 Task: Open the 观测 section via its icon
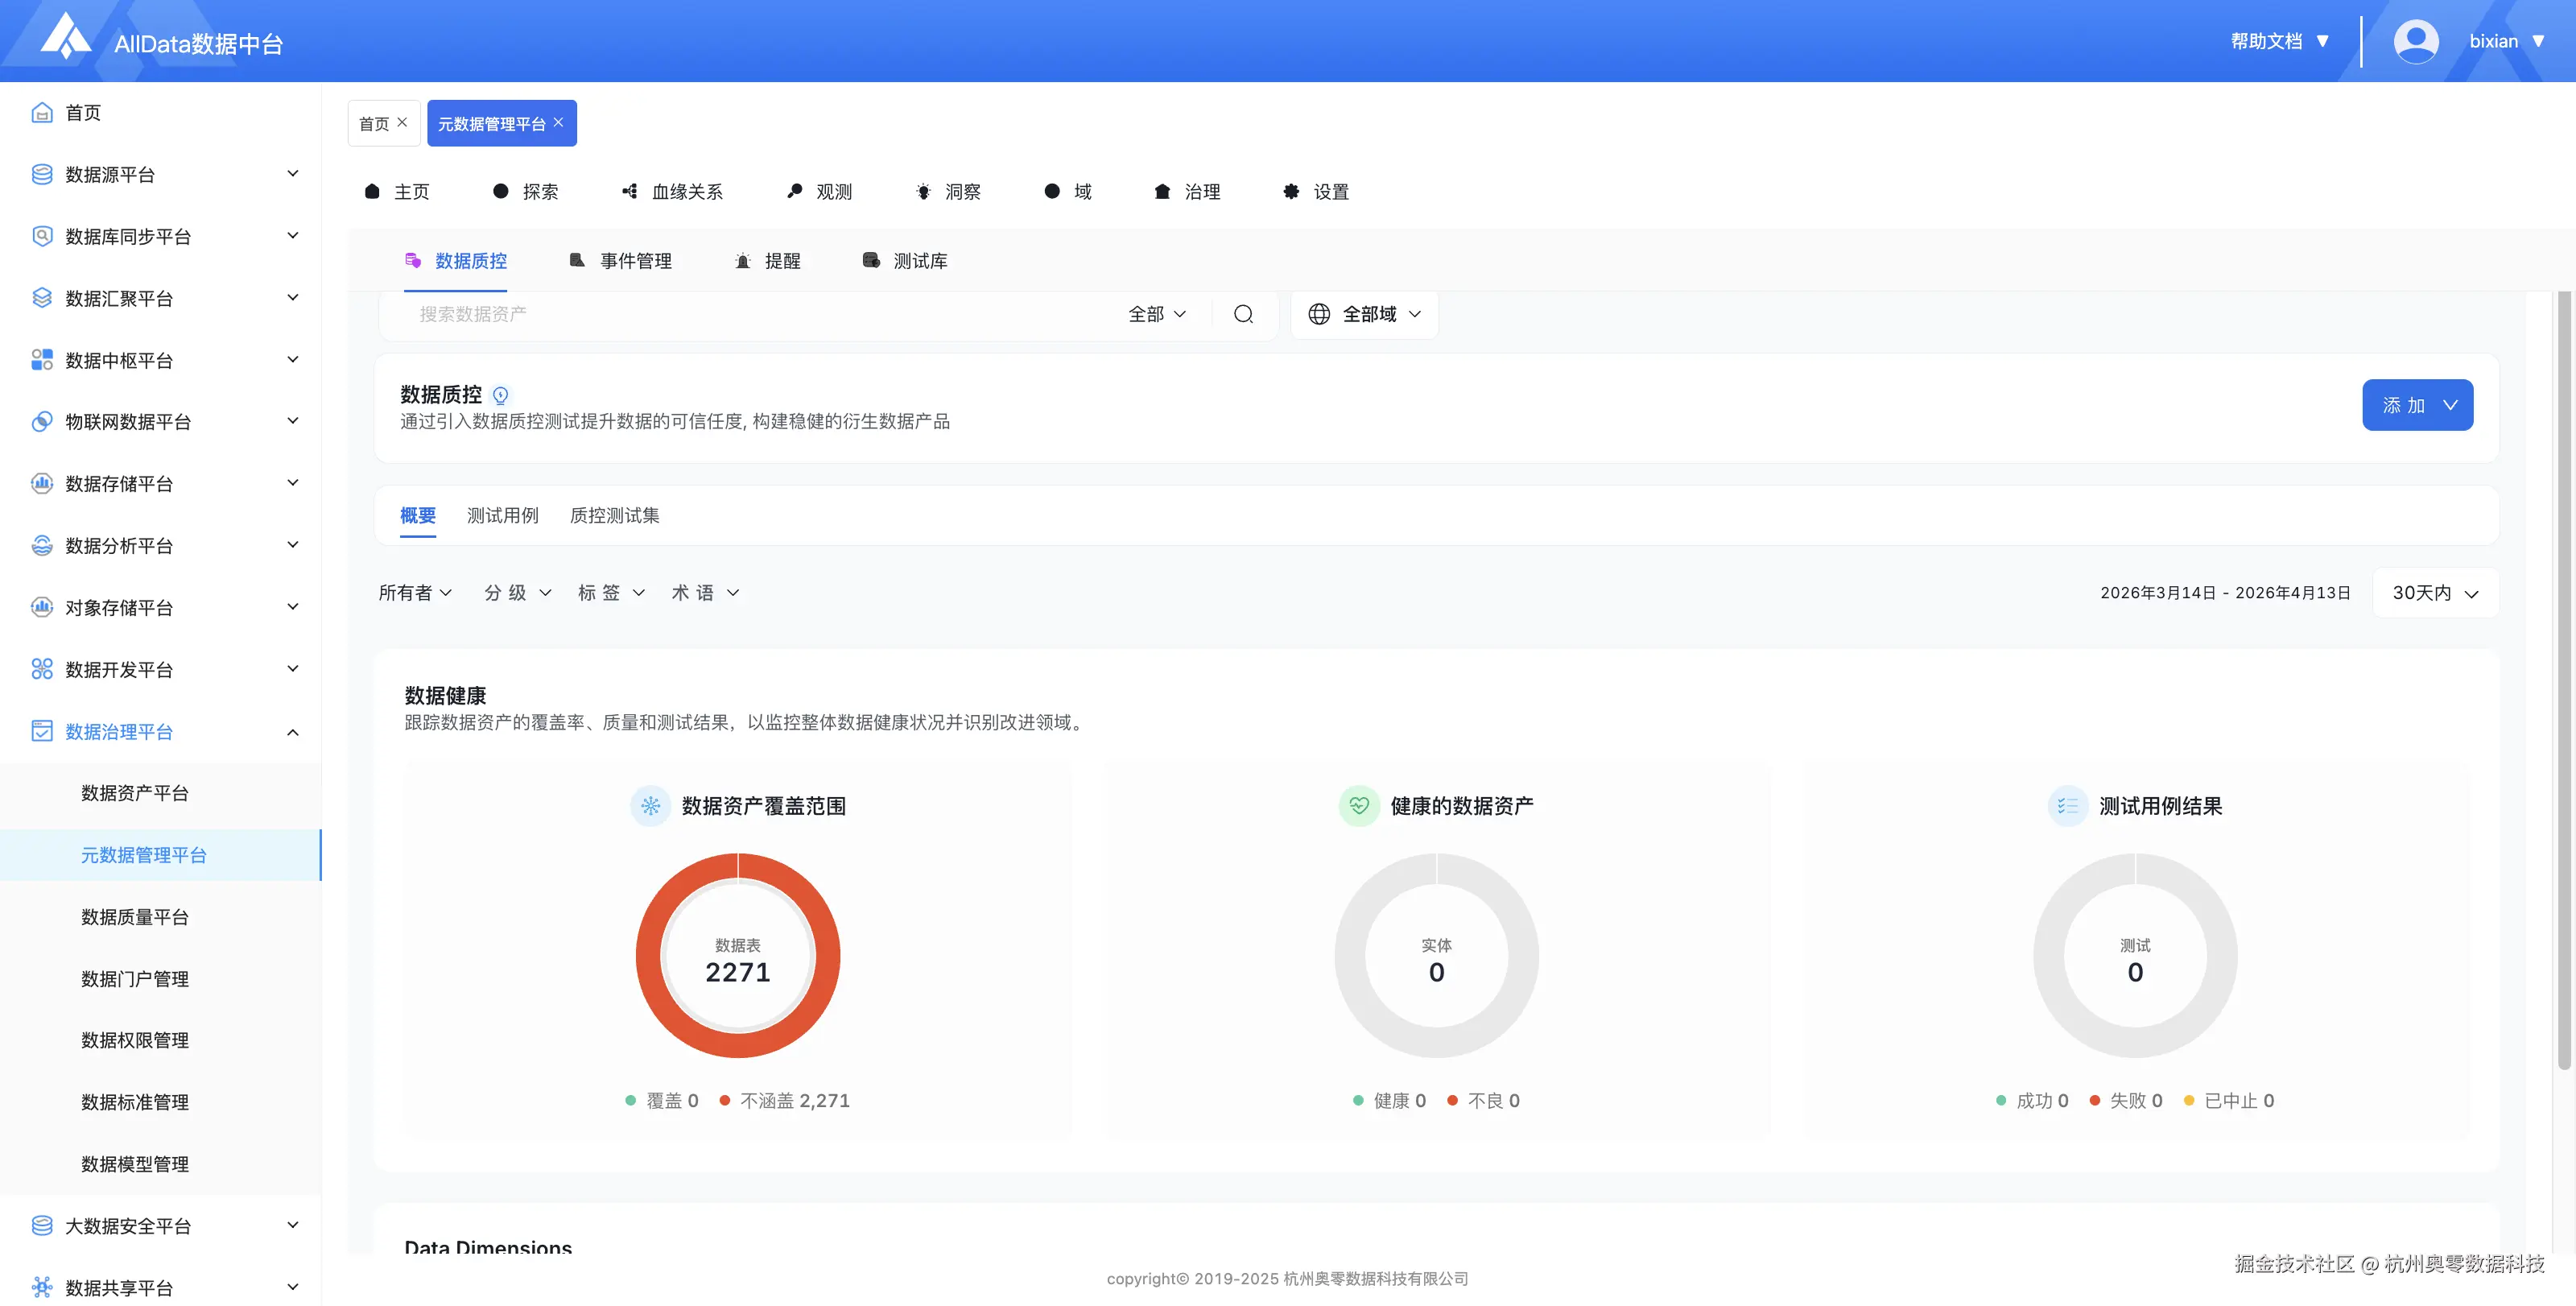pos(794,190)
